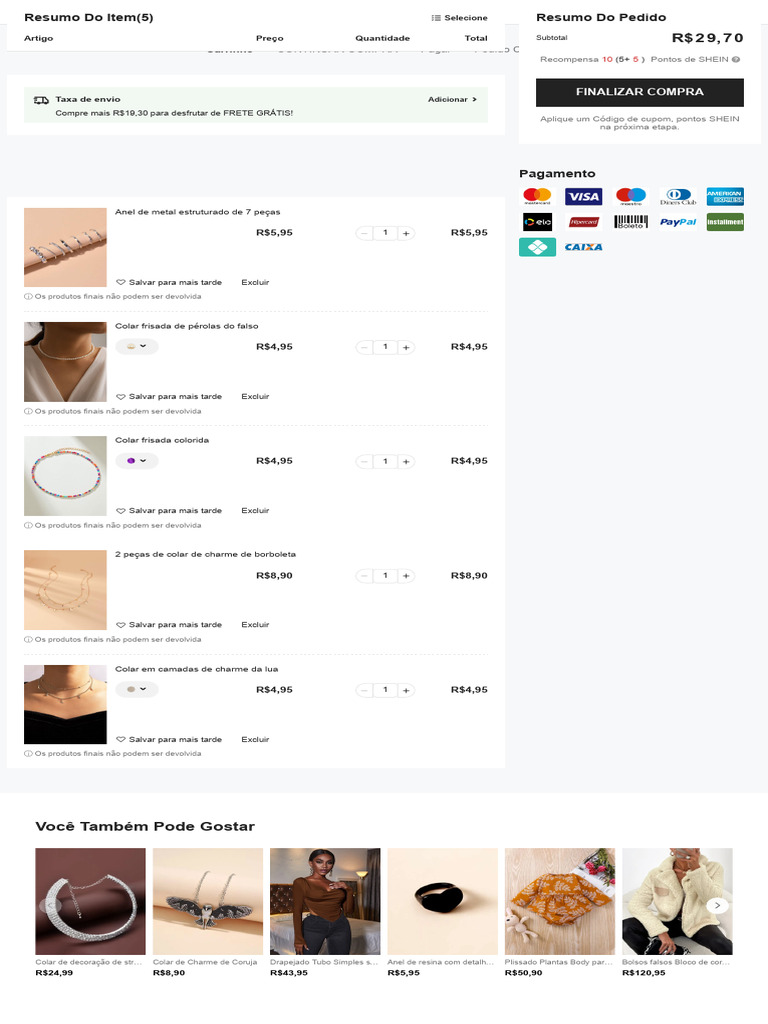Click the Selecione option in item summary
Image resolution: width=768 pixels, height=1024 pixels.
(460, 18)
